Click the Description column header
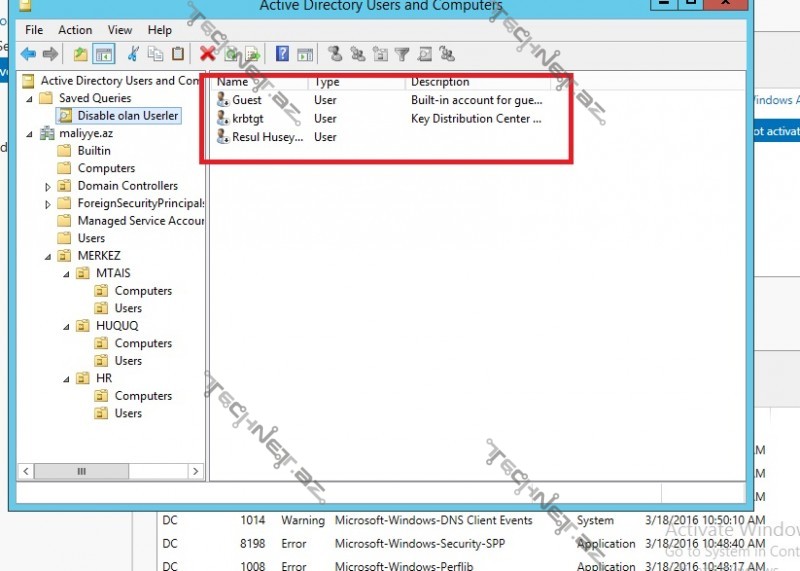800x571 pixels. [440, 82]
